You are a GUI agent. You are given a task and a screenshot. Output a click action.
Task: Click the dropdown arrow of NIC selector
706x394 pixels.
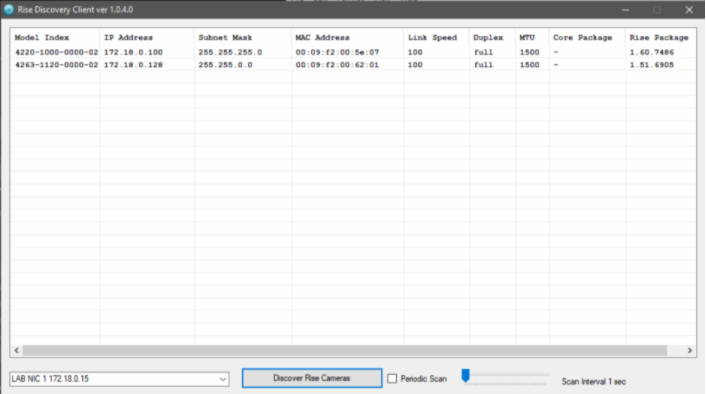[x=222, y=379]
